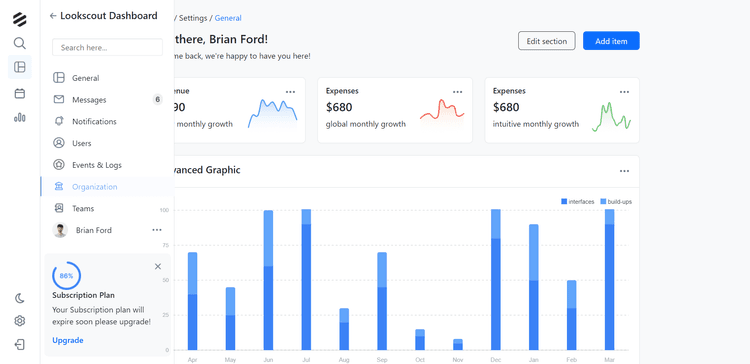Open Messages in the sidebar menu
Screen dimensions: 750x364
[x=107, y=99]
